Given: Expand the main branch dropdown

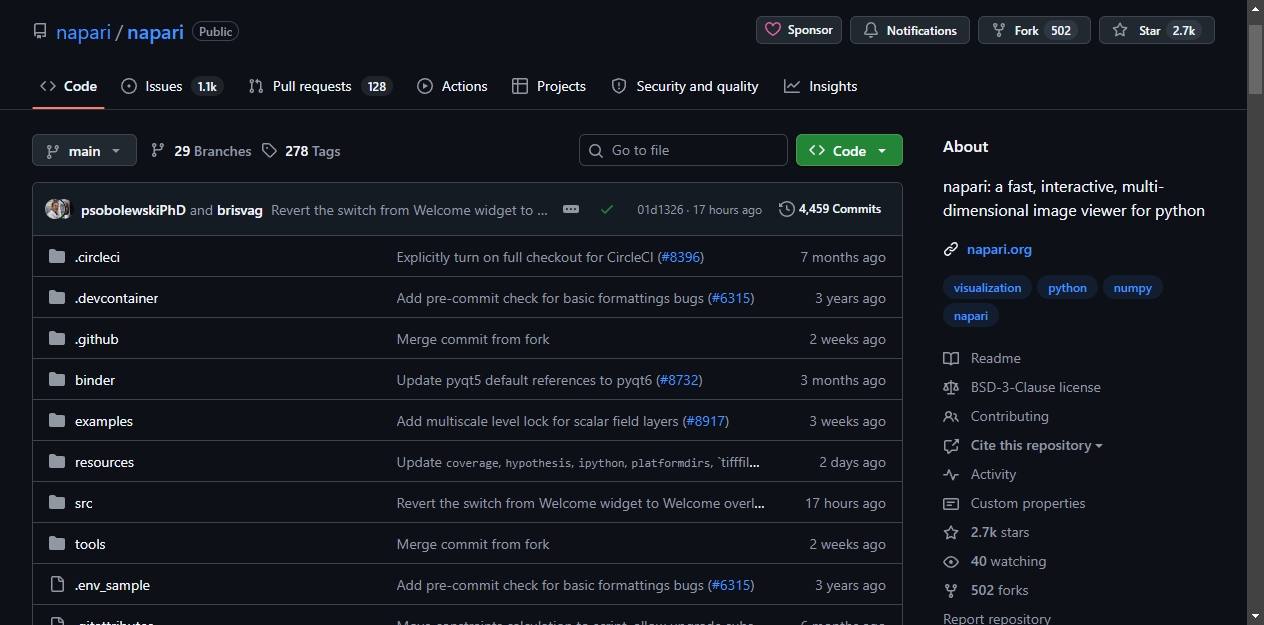Looking at the screenshot, I should (x=84, y=150).
